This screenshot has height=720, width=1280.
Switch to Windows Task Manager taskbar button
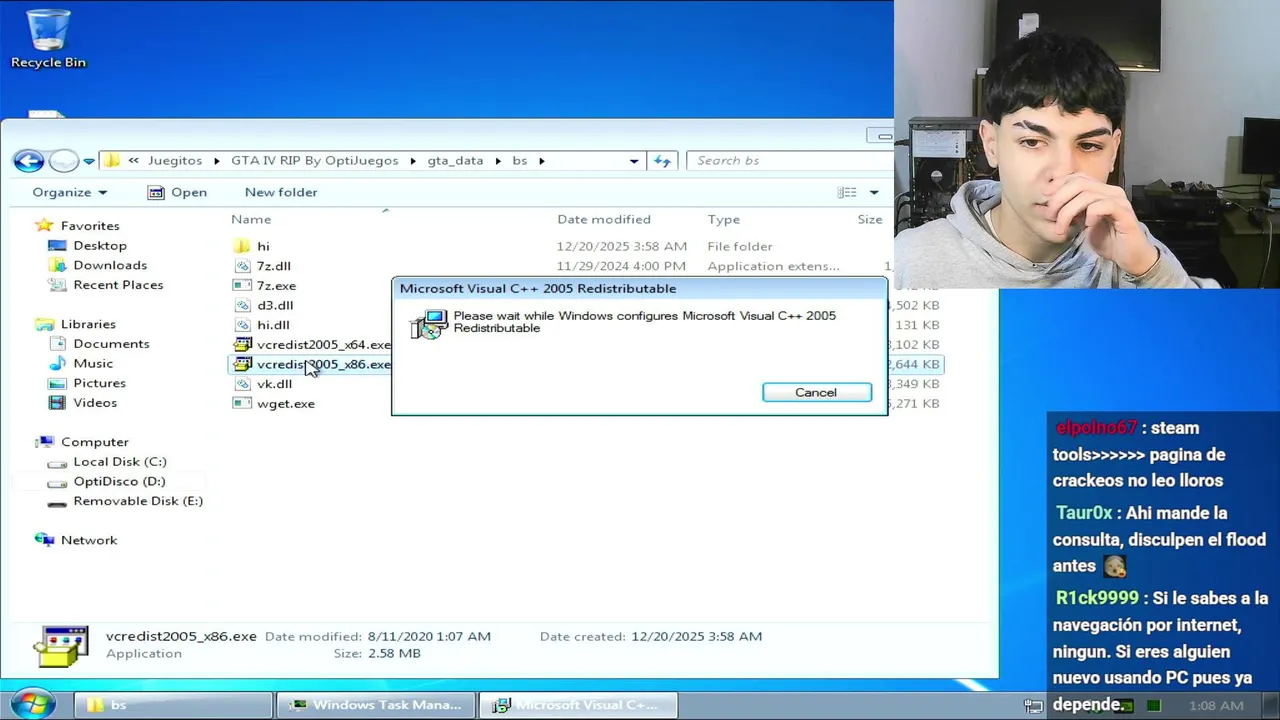(376, 705)
